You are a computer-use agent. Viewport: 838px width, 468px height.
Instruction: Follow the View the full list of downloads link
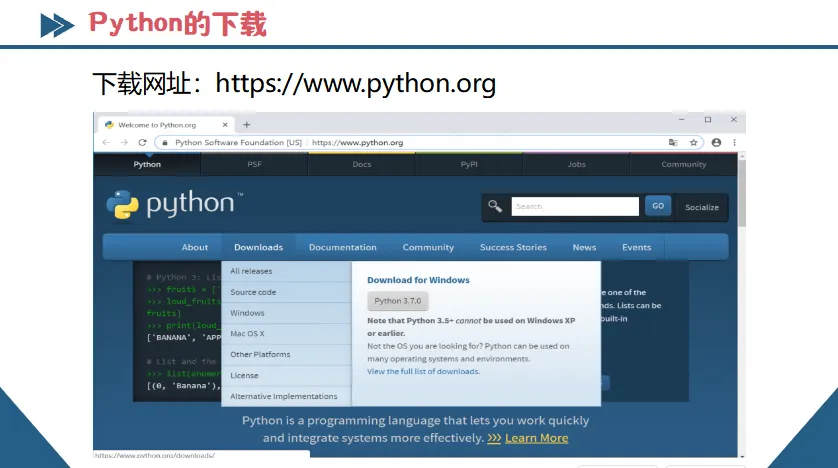point(423,371)
